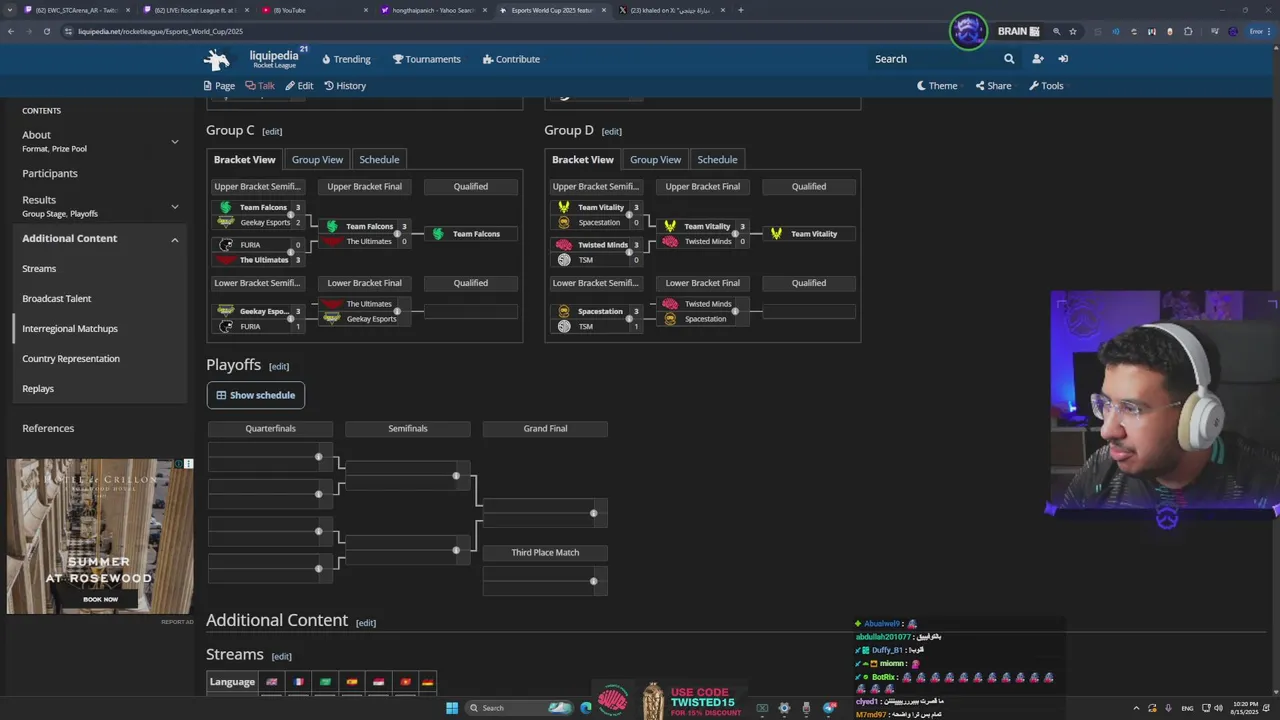Jump to References in contents
1280x720 pixels.
coord(48,428)
